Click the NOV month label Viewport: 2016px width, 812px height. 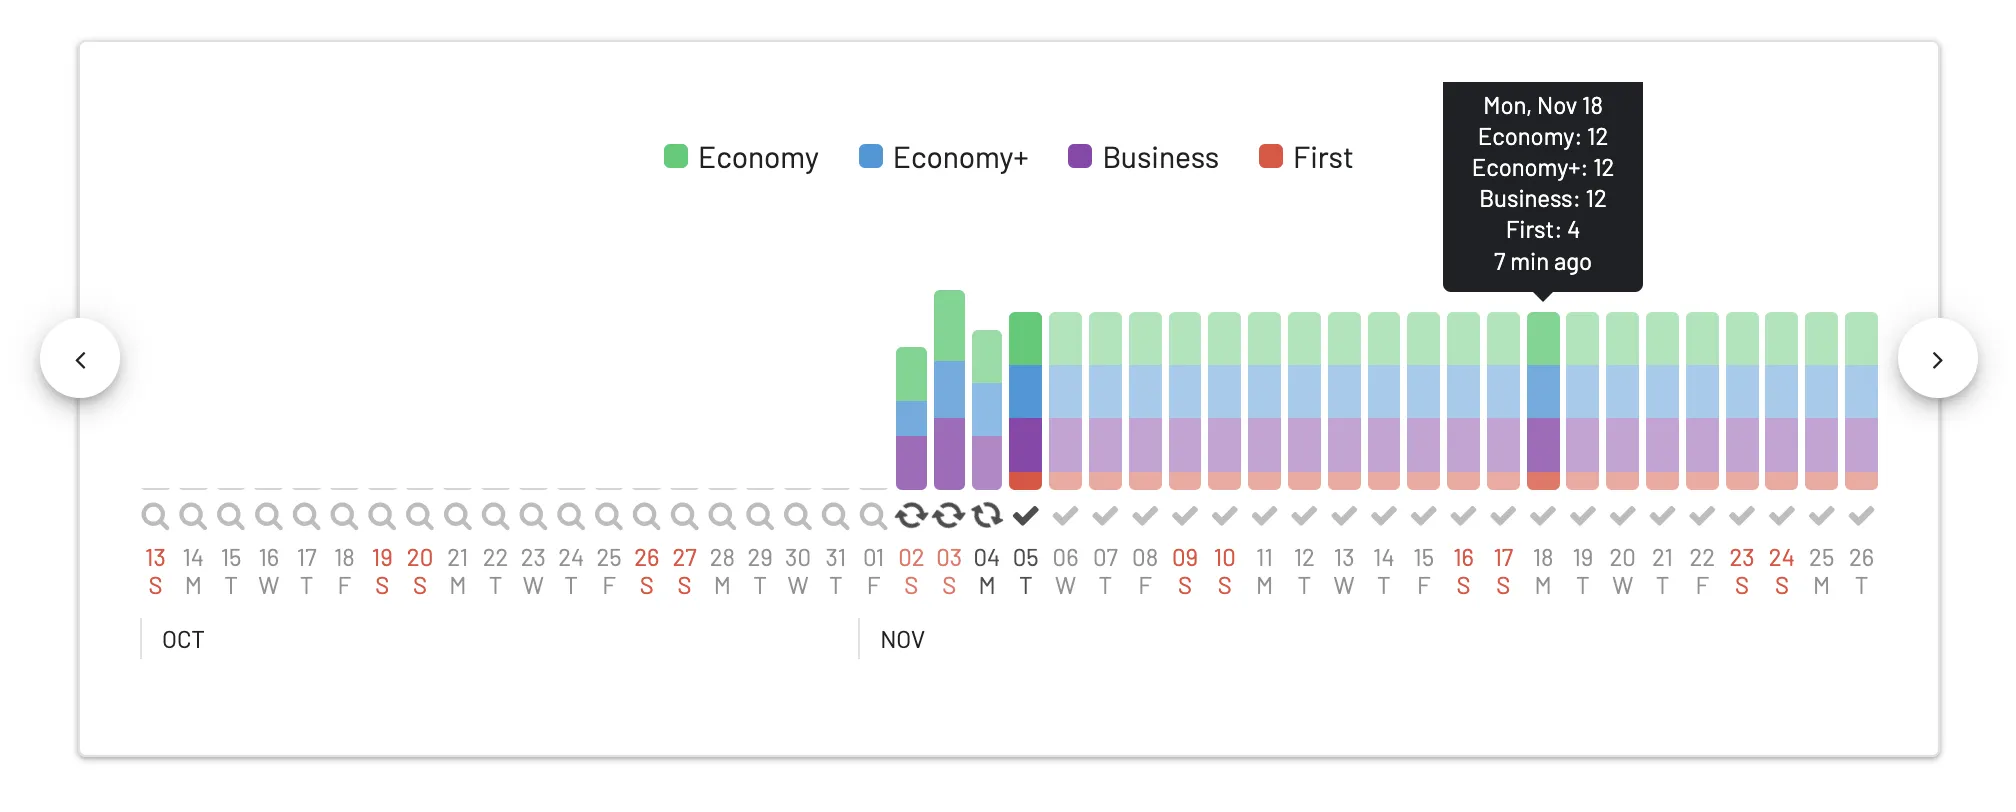pyautogui.click(x=902, y=640)
